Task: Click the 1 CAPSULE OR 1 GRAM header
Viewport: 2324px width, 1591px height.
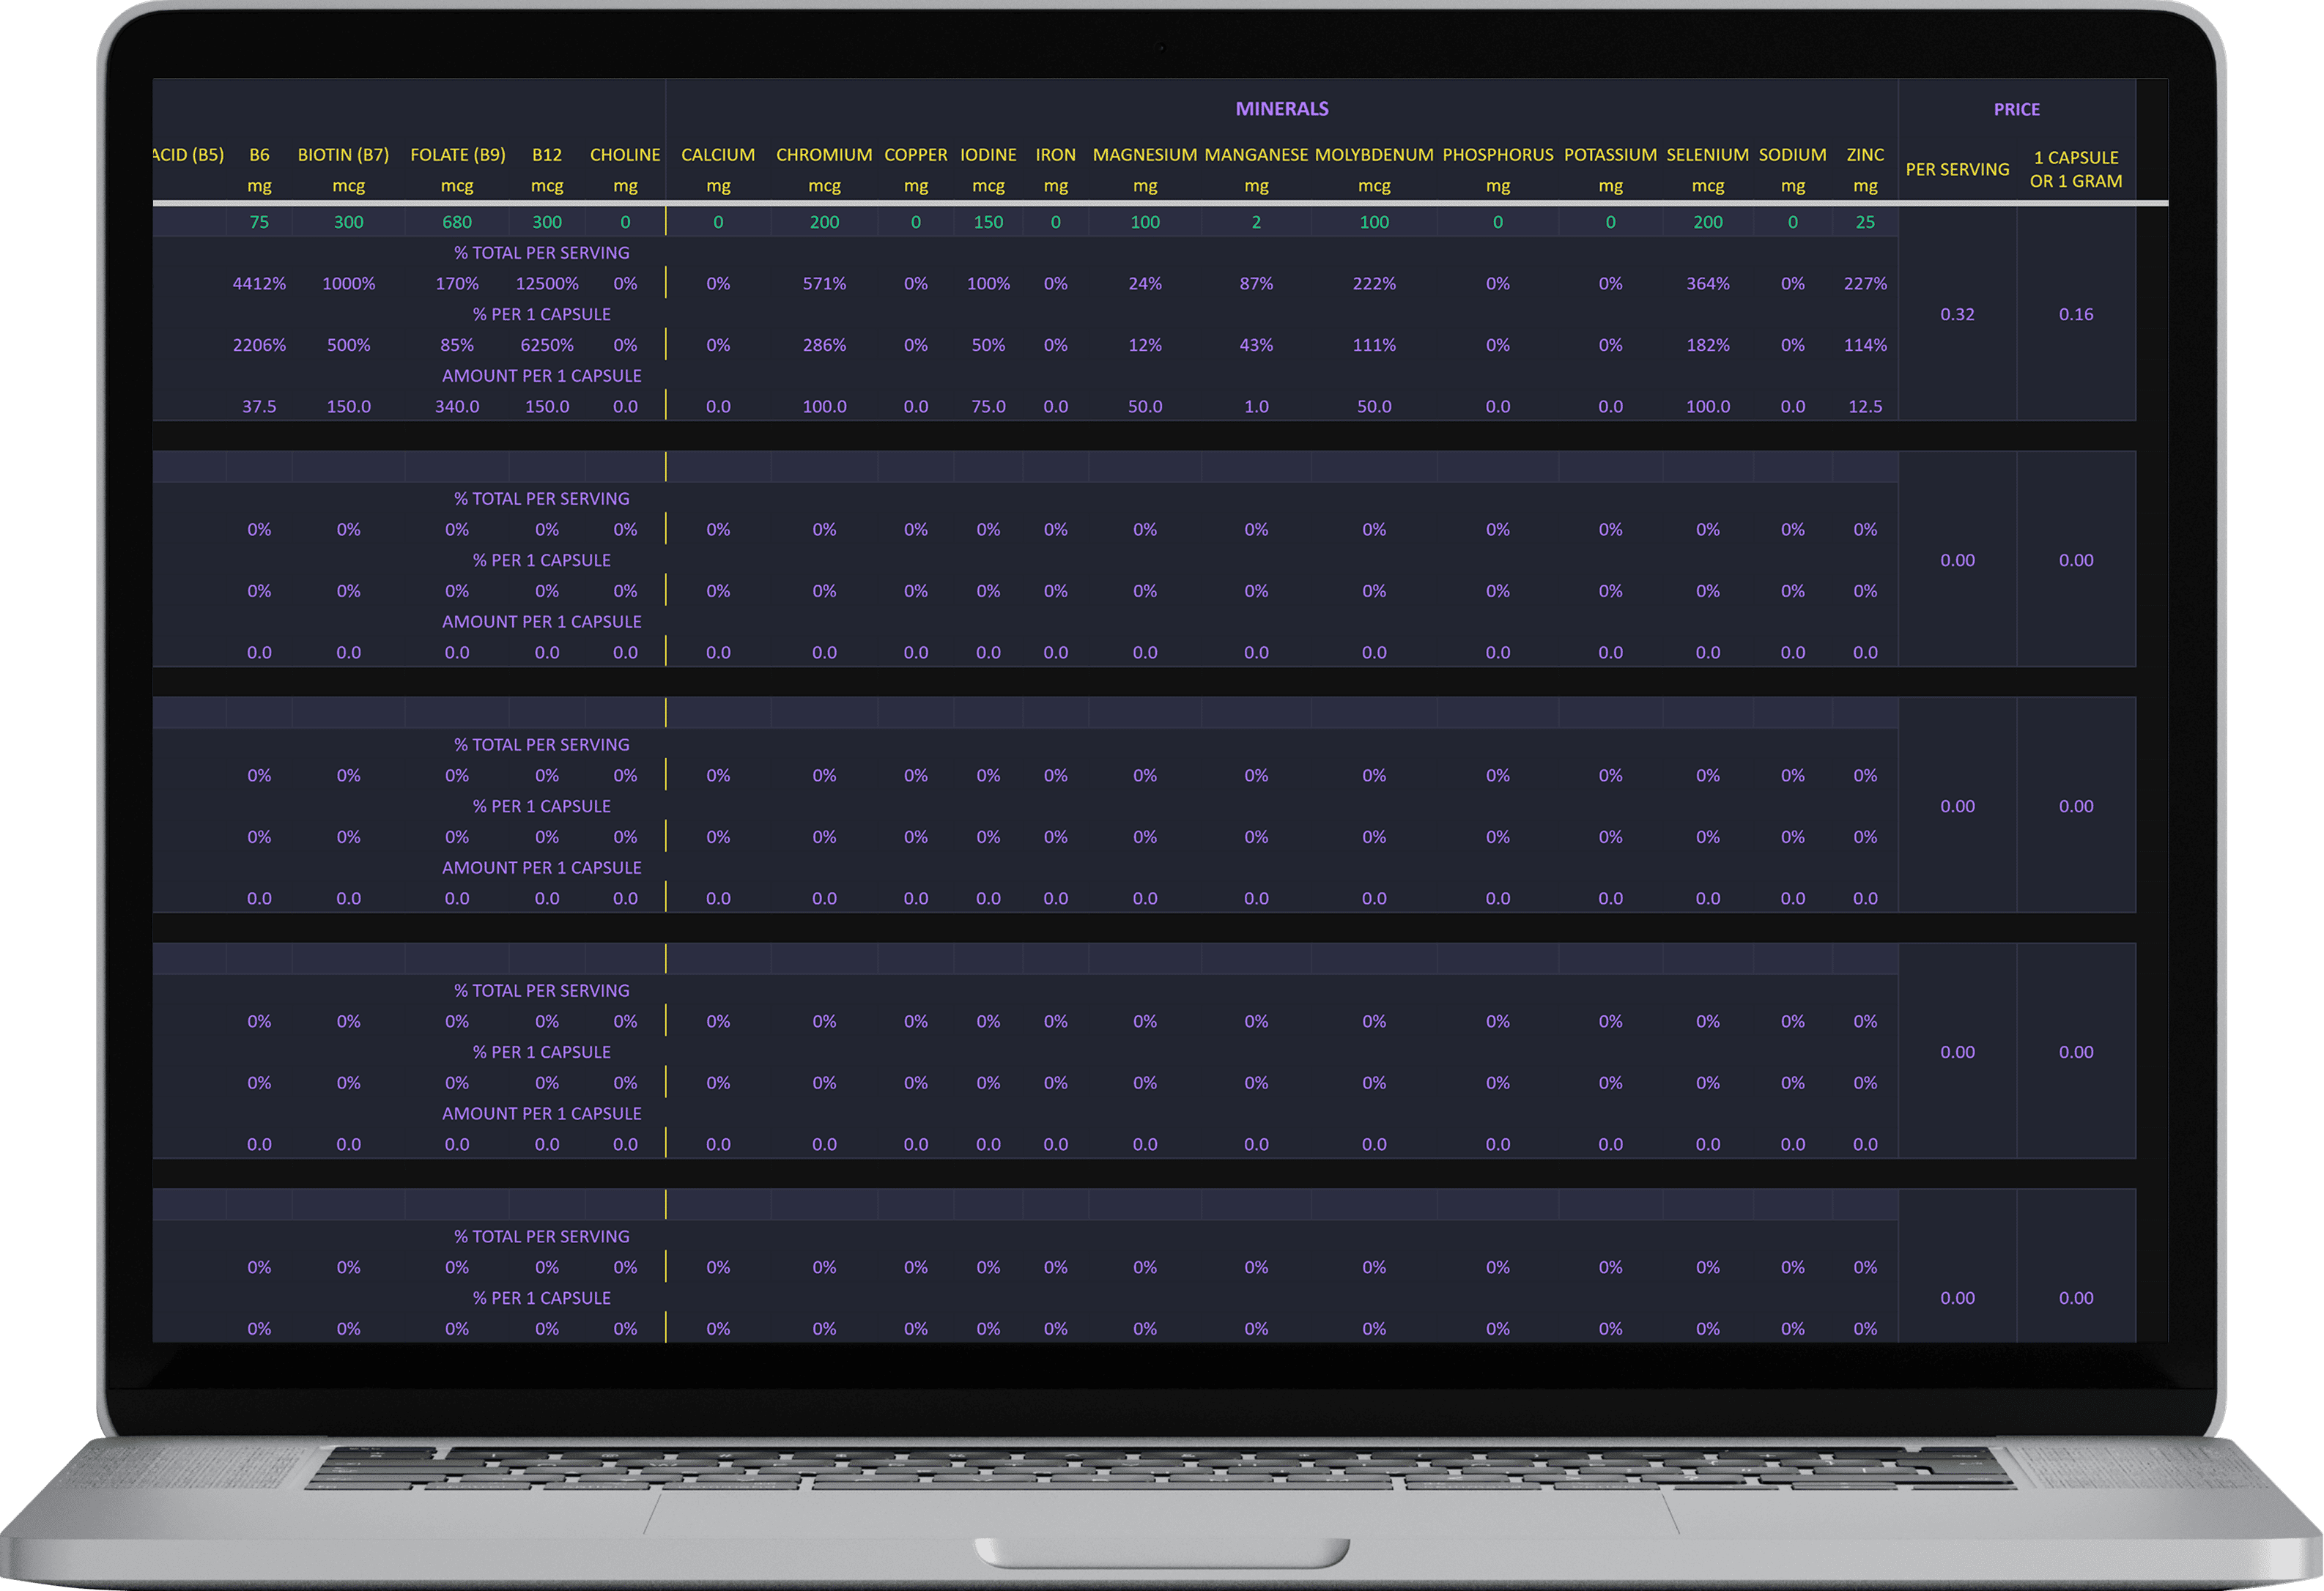Action: pyautogui.click(x=2075, y=169)
